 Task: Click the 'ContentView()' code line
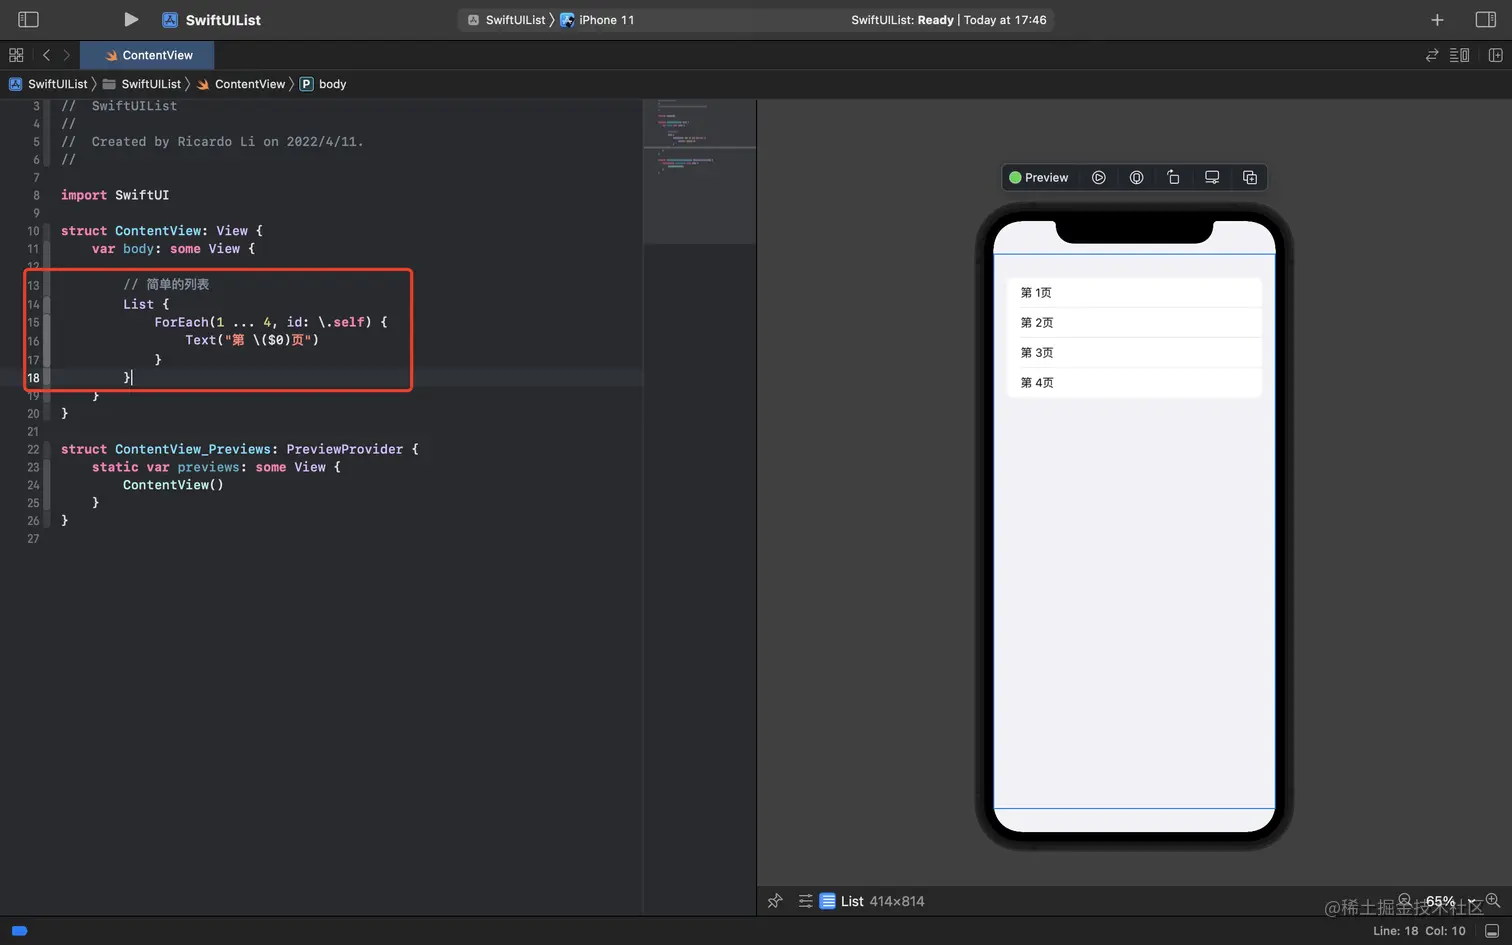click(x=173, y=485)
